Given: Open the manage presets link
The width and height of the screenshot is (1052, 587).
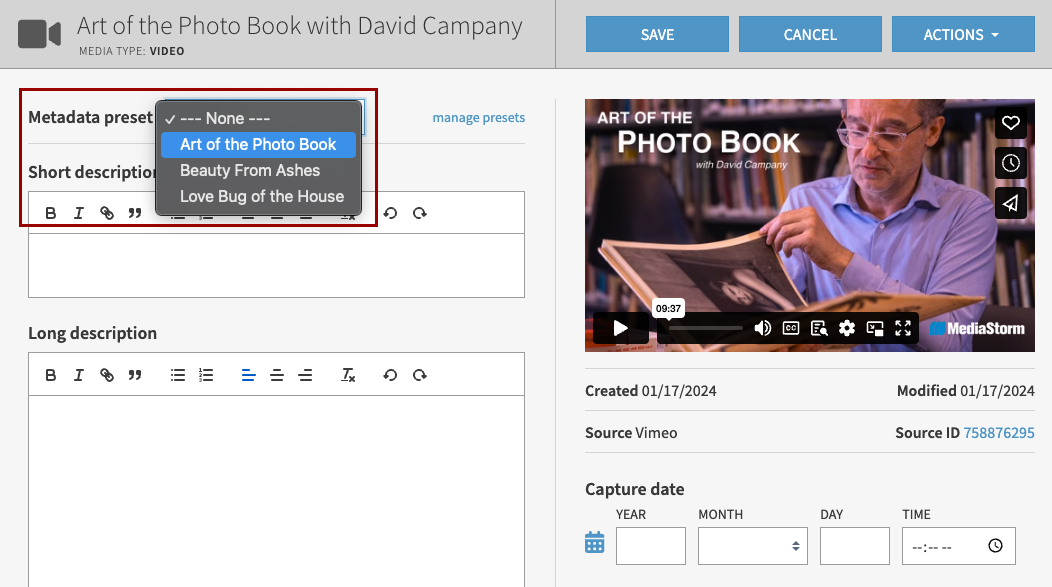Looking at the screenshot, I should point(478,118).
